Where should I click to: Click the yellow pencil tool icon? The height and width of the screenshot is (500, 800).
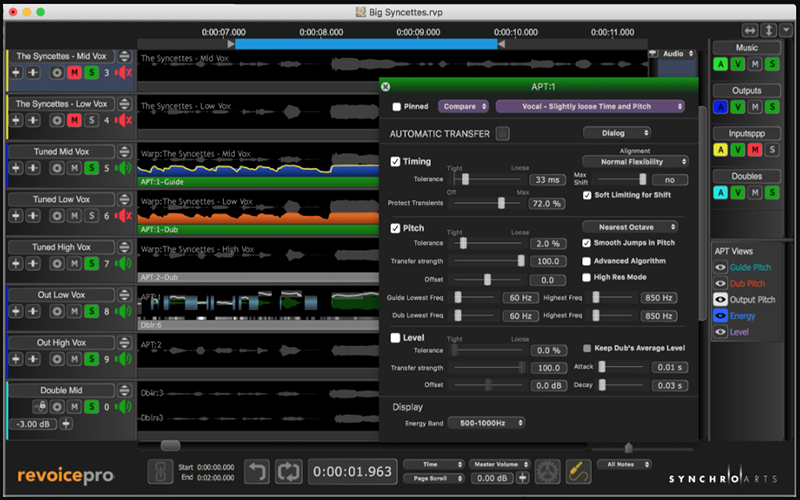577,470
